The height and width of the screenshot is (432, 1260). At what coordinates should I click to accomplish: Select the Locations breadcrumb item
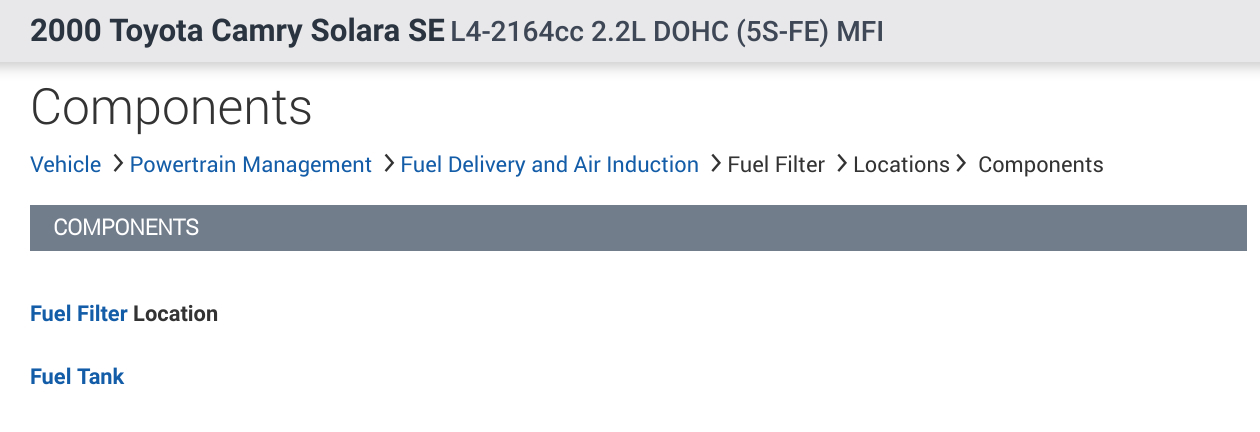[901, 165]
